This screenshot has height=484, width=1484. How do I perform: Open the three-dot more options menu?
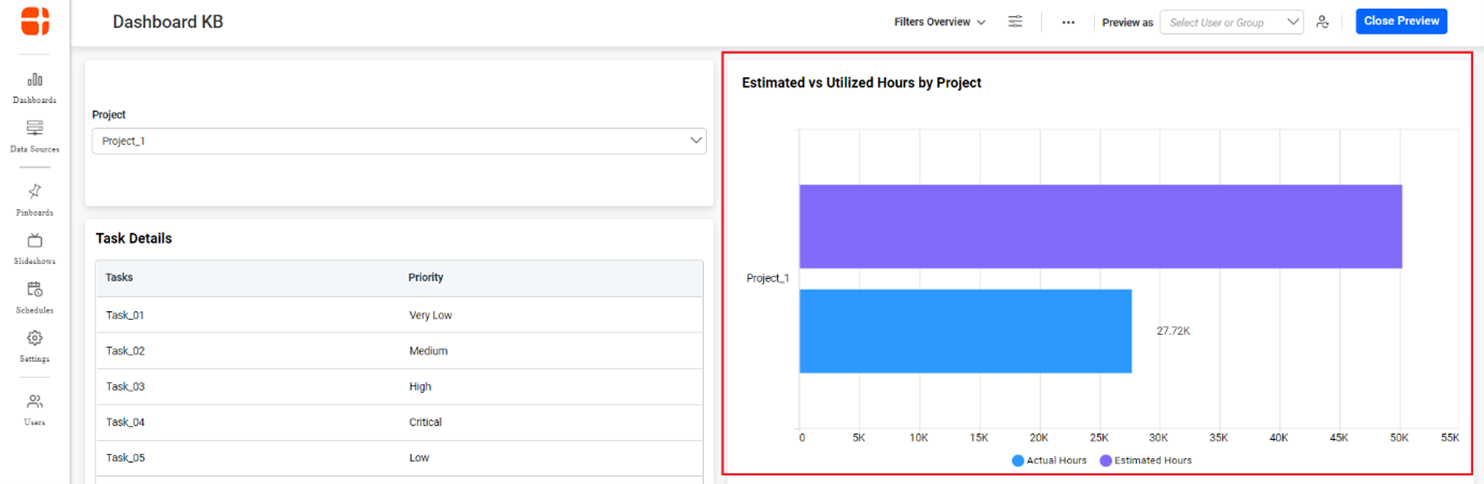(1068, 22)
